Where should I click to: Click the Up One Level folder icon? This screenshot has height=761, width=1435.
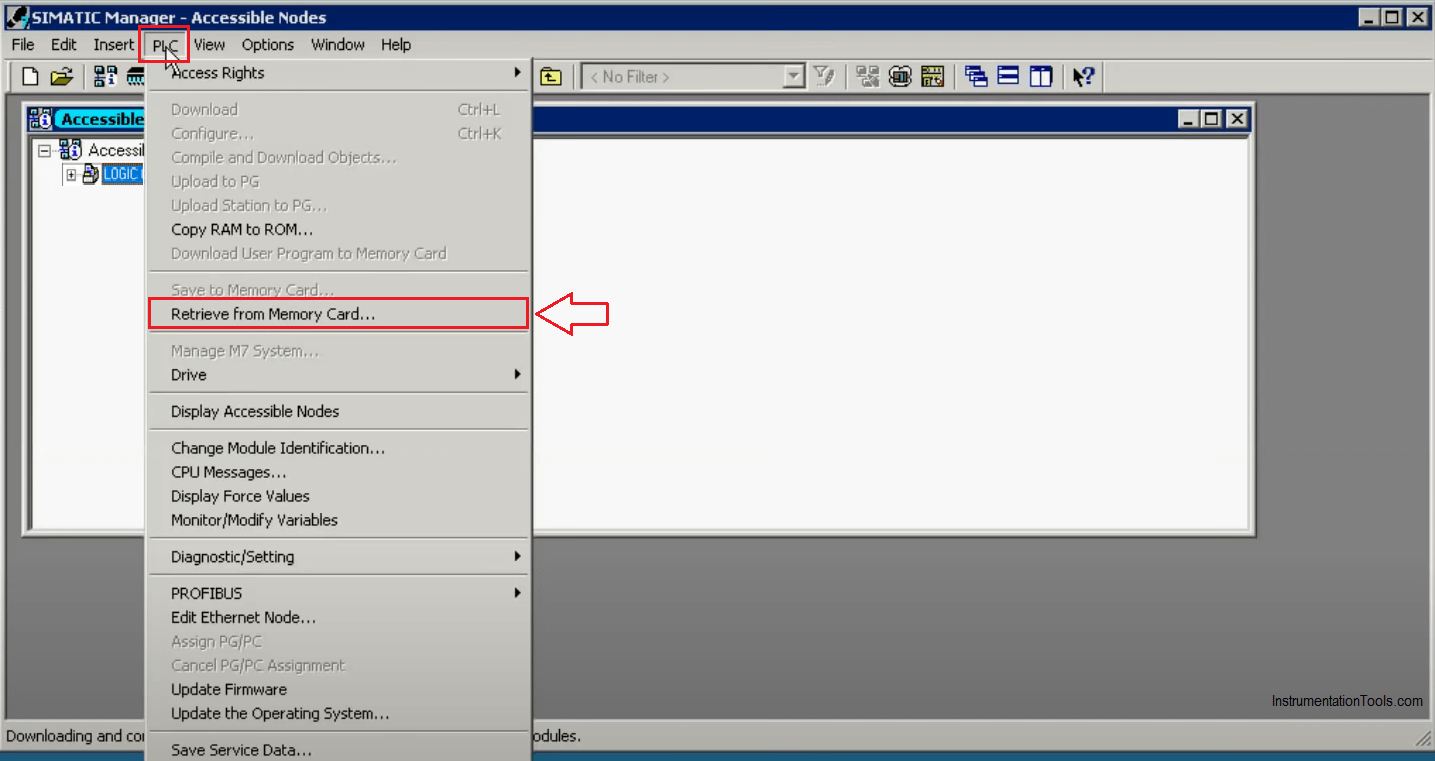(551, 77)
